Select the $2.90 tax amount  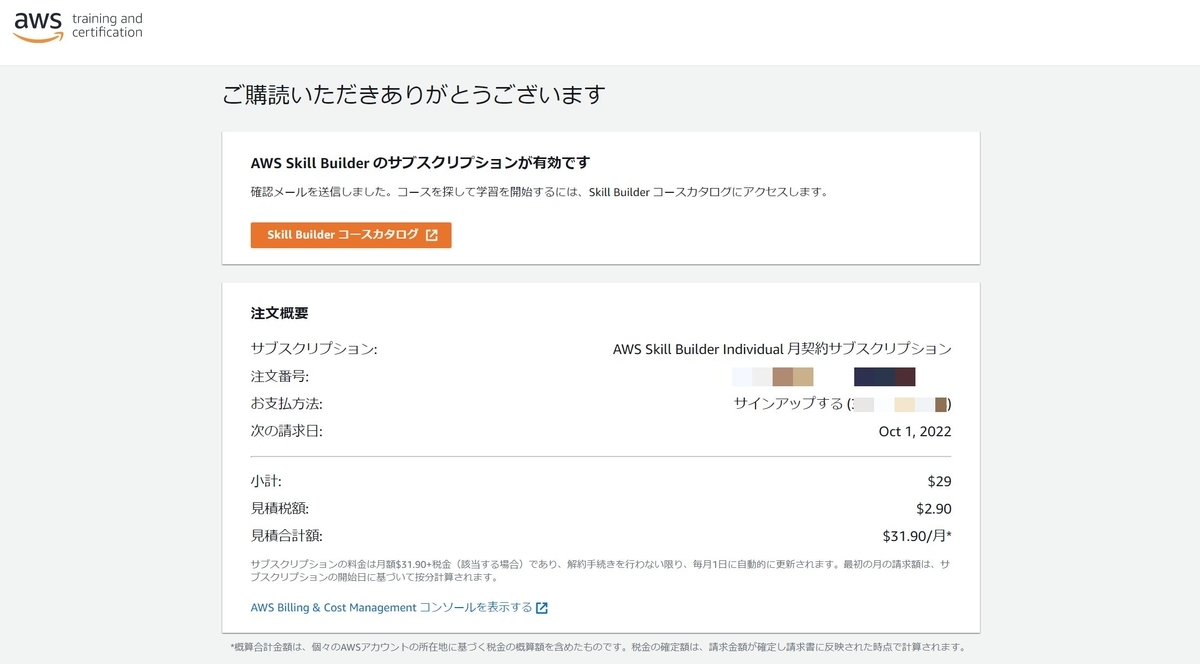click(934, 508)
